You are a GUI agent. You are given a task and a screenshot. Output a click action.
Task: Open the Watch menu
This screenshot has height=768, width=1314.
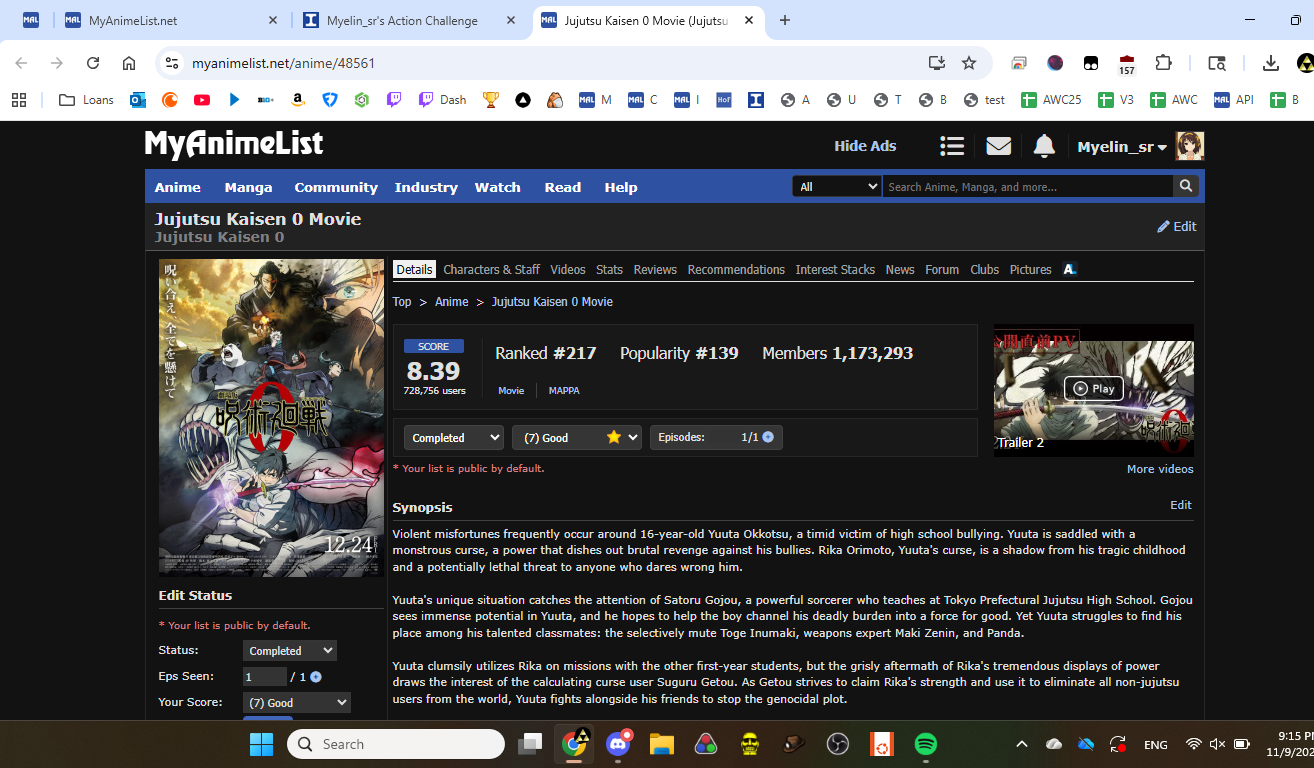click(x=497, y=187)
